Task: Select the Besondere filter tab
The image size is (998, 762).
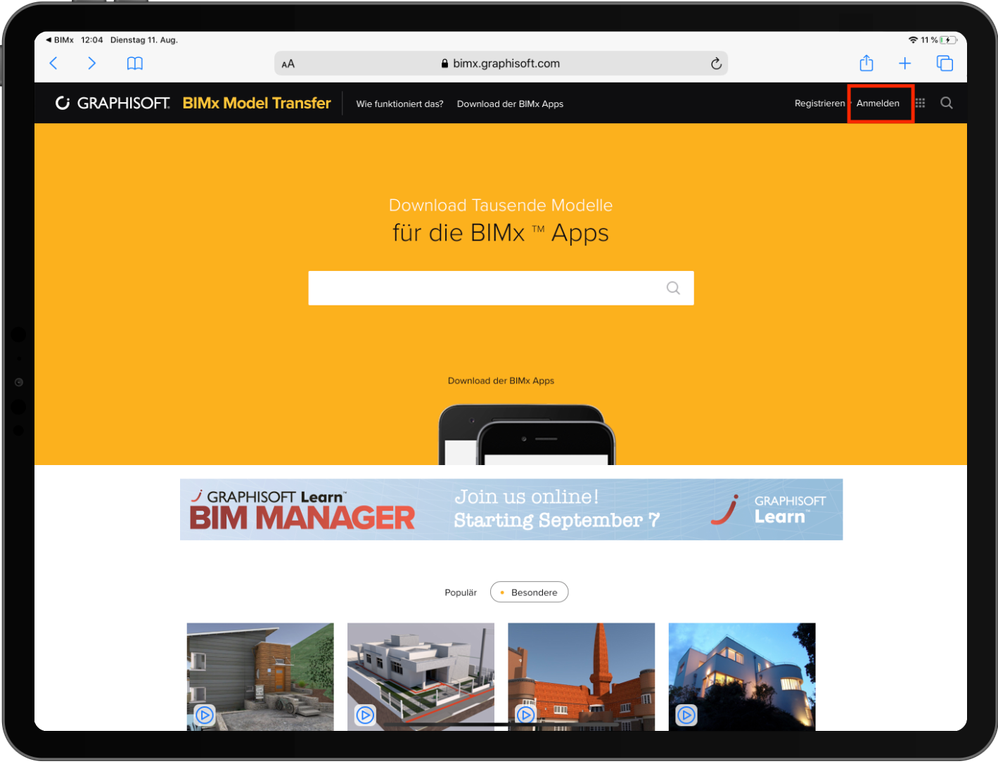Action: (529, 592)
